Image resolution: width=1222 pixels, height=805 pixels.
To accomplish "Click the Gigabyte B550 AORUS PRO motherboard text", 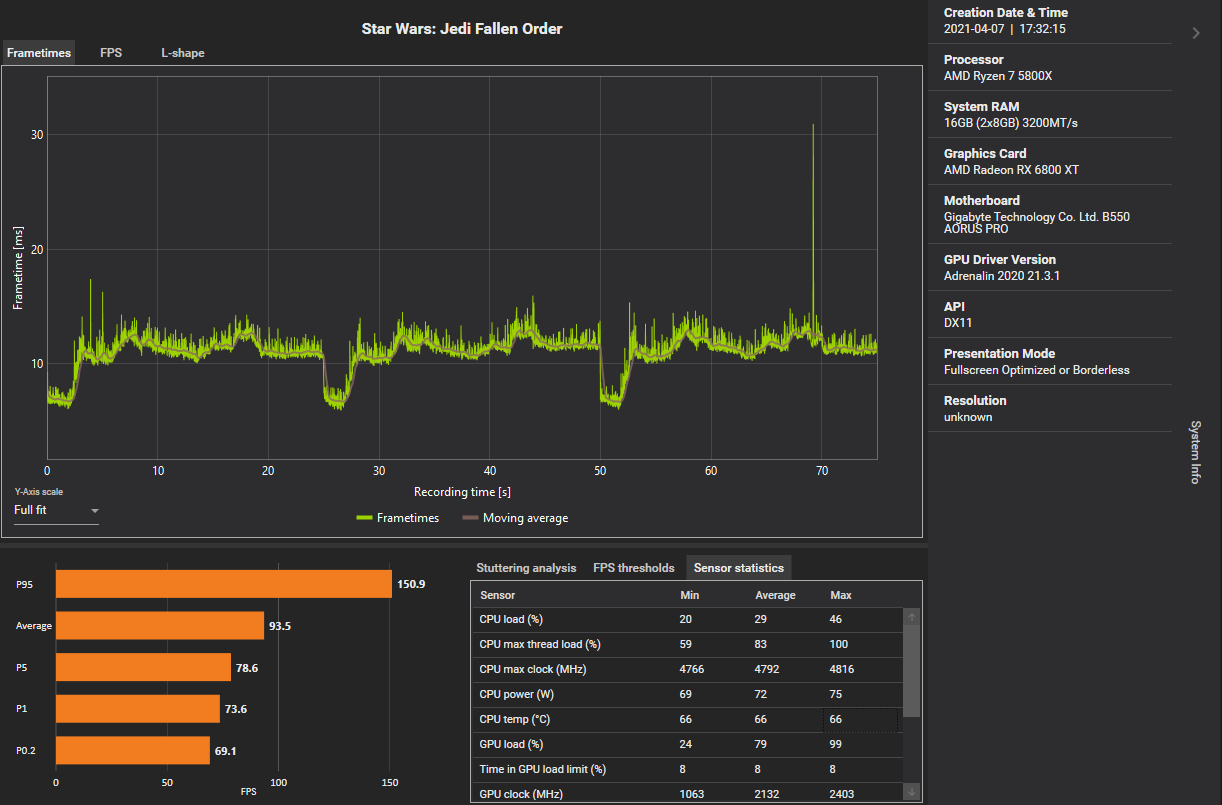I will (1037, 223).
